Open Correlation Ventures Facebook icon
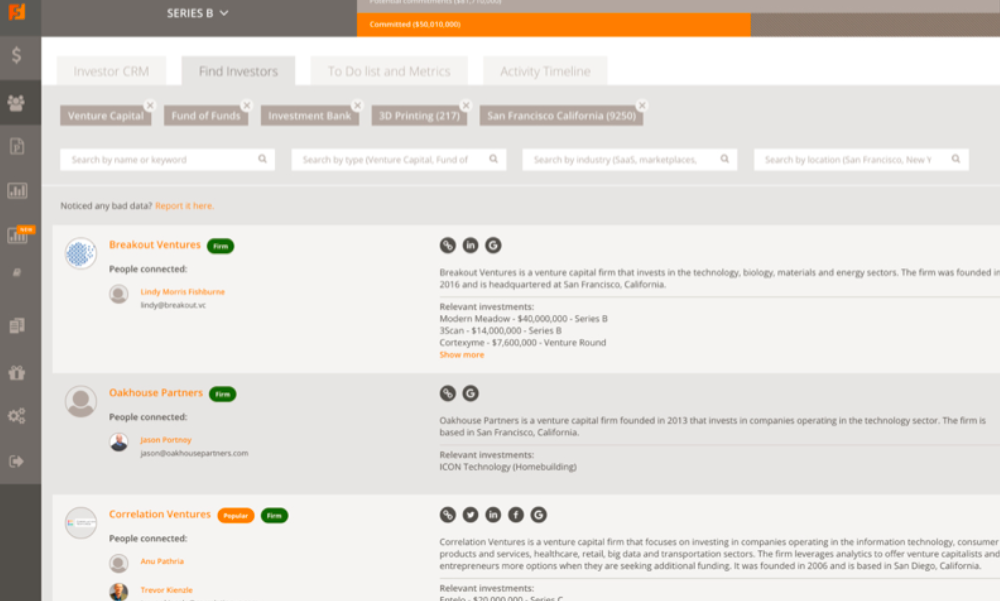This screenshot has width=1000, height=601. (x=516, y=514)
